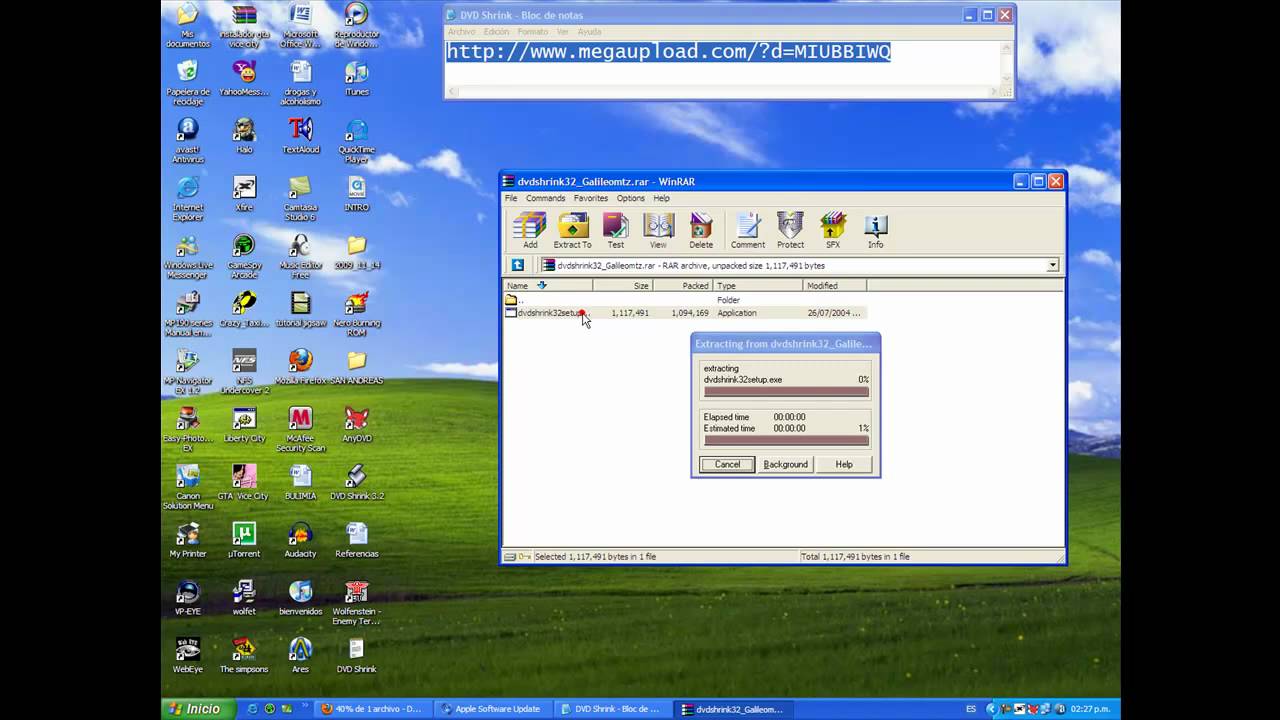
Task: Open the WinRAR File menu
Action: (511, 198)
